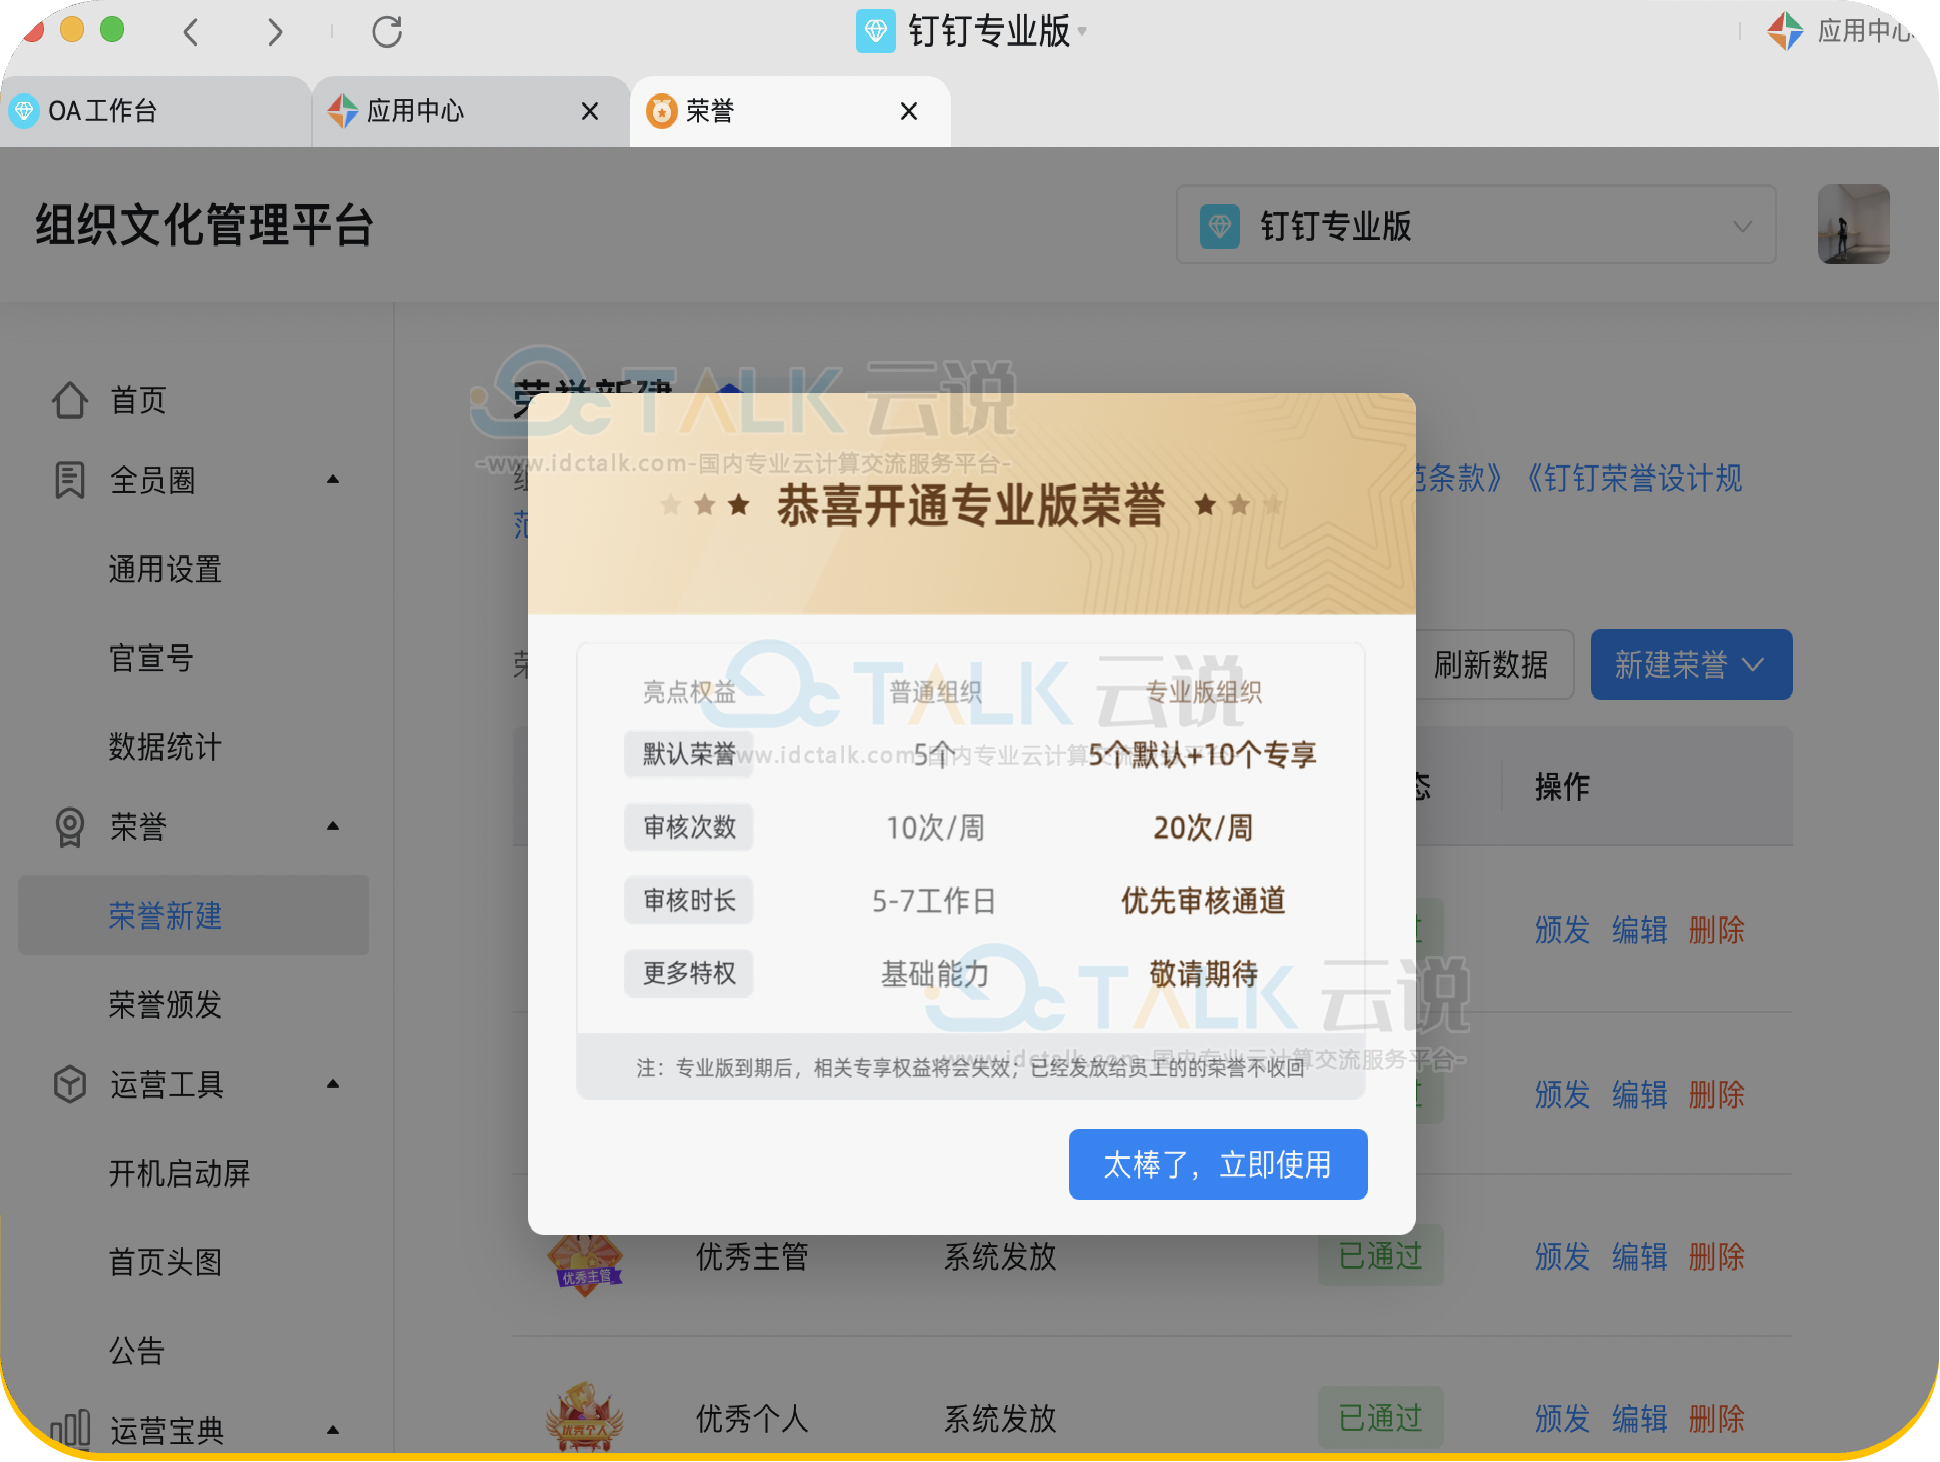The height and width of the screenshot is (1462, 1940).
Task: Collapse the 荣誉 section arrow
Action: [x=333, y=827]
